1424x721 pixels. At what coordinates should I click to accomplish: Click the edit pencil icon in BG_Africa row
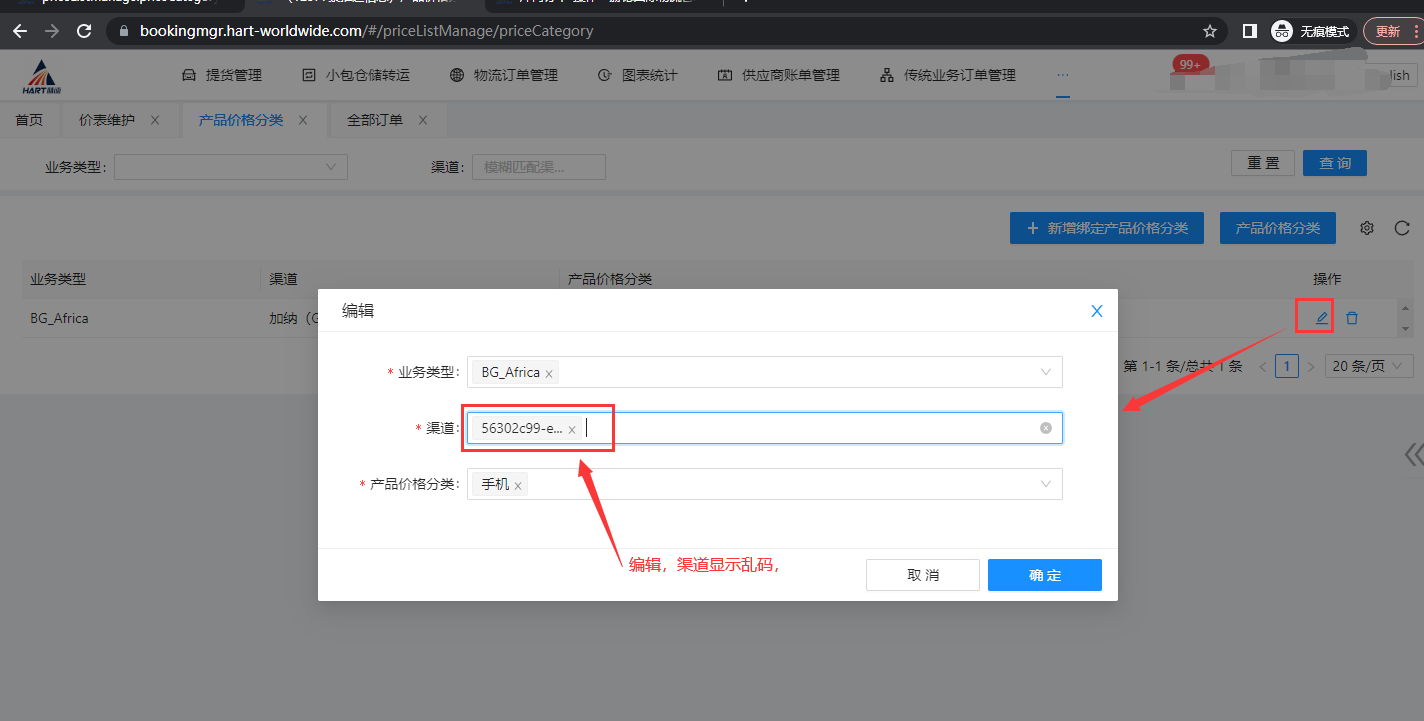tap(1321, 318)
